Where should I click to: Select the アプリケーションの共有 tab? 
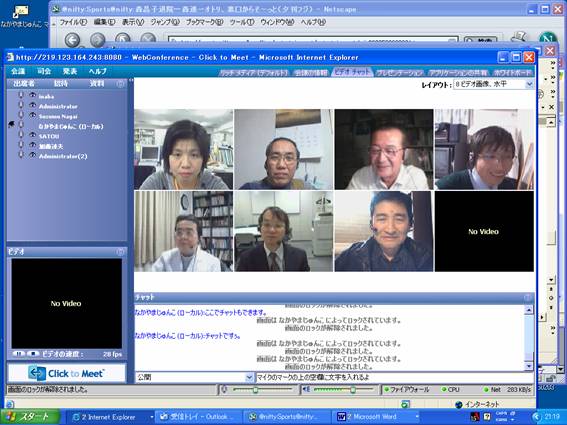tap(458, 73)
